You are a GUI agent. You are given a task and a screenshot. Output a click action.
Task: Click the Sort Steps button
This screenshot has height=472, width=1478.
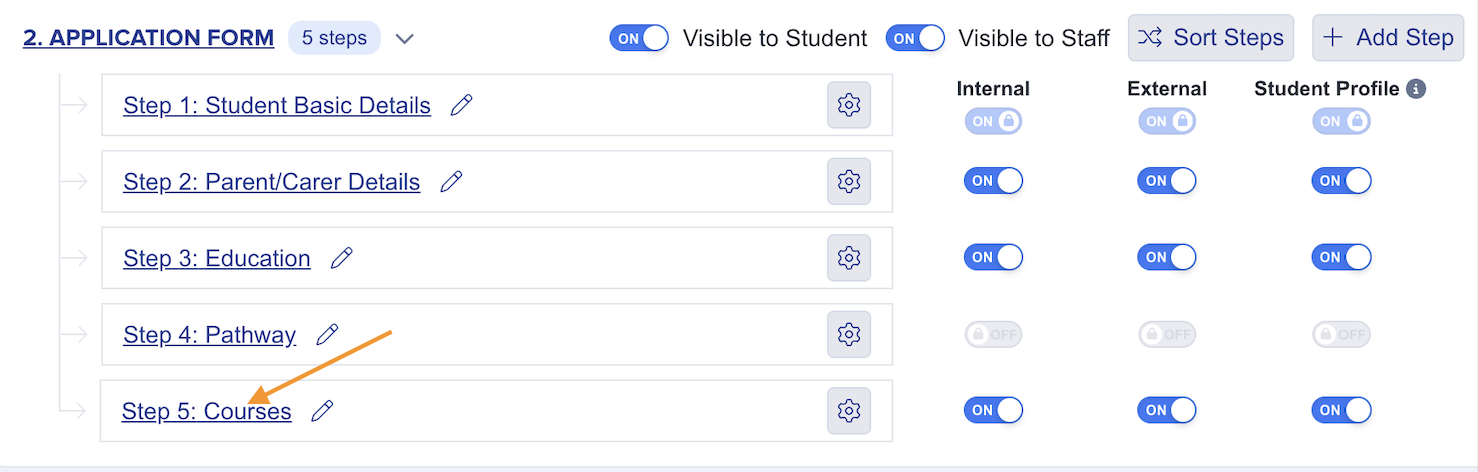(1211, 38)
